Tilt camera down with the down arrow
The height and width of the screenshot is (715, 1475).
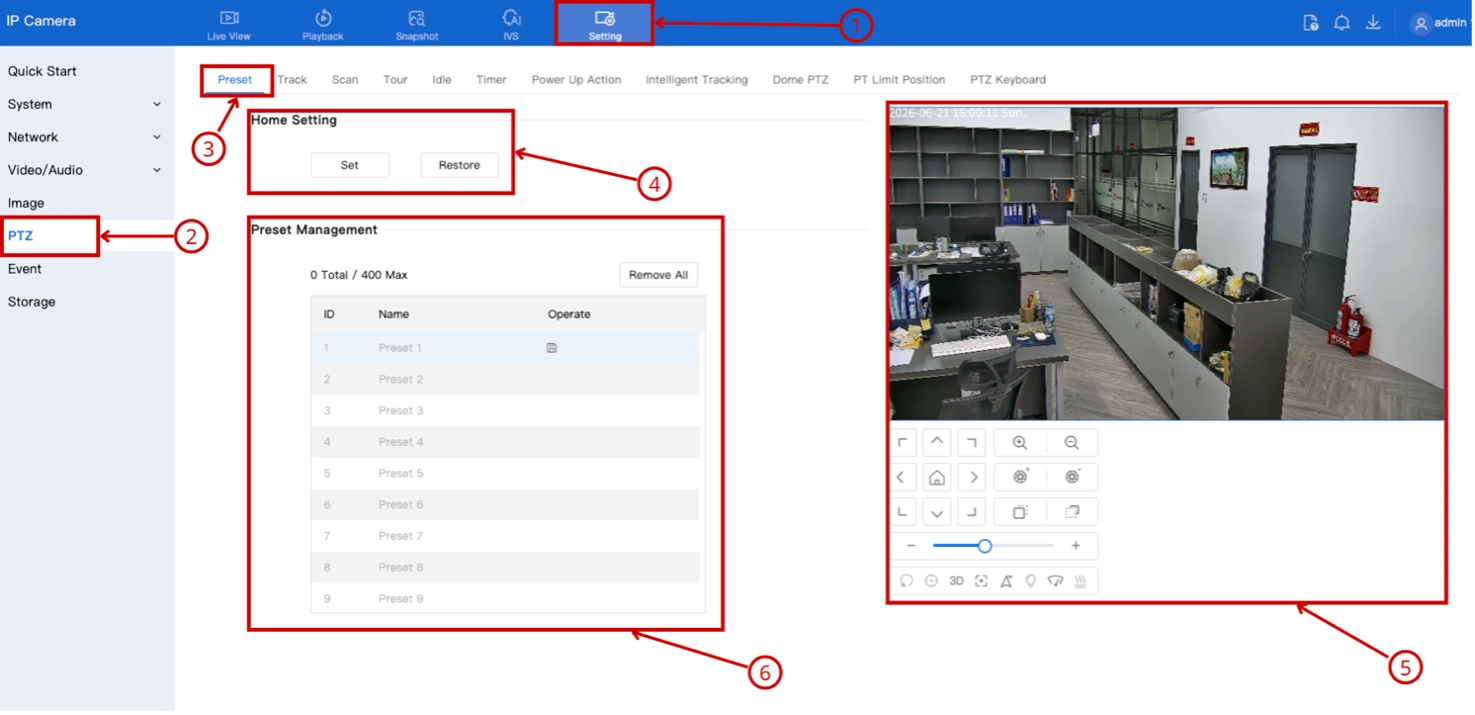pyautogui.click(x=937, y=512)
